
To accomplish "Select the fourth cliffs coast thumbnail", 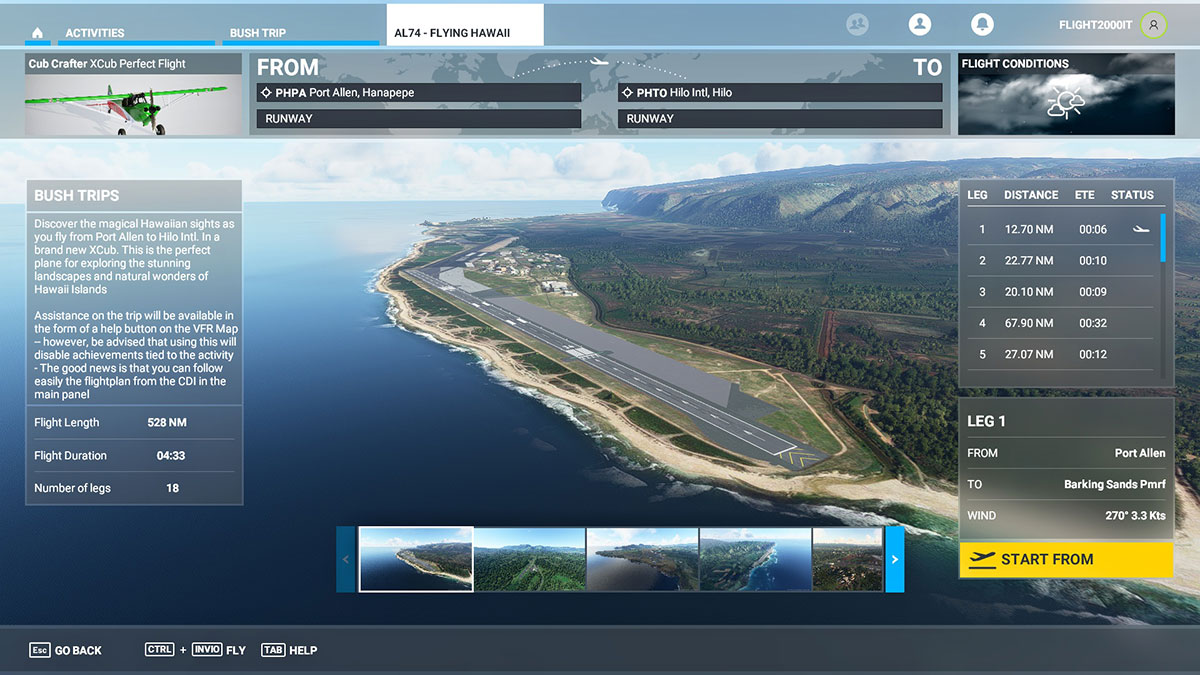I will click(755, 559).
